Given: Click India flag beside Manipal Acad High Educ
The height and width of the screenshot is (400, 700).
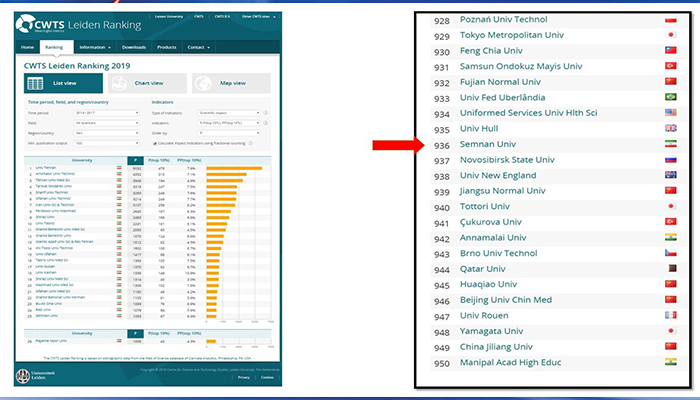Looking at the screenshot, I should [671, 362].
